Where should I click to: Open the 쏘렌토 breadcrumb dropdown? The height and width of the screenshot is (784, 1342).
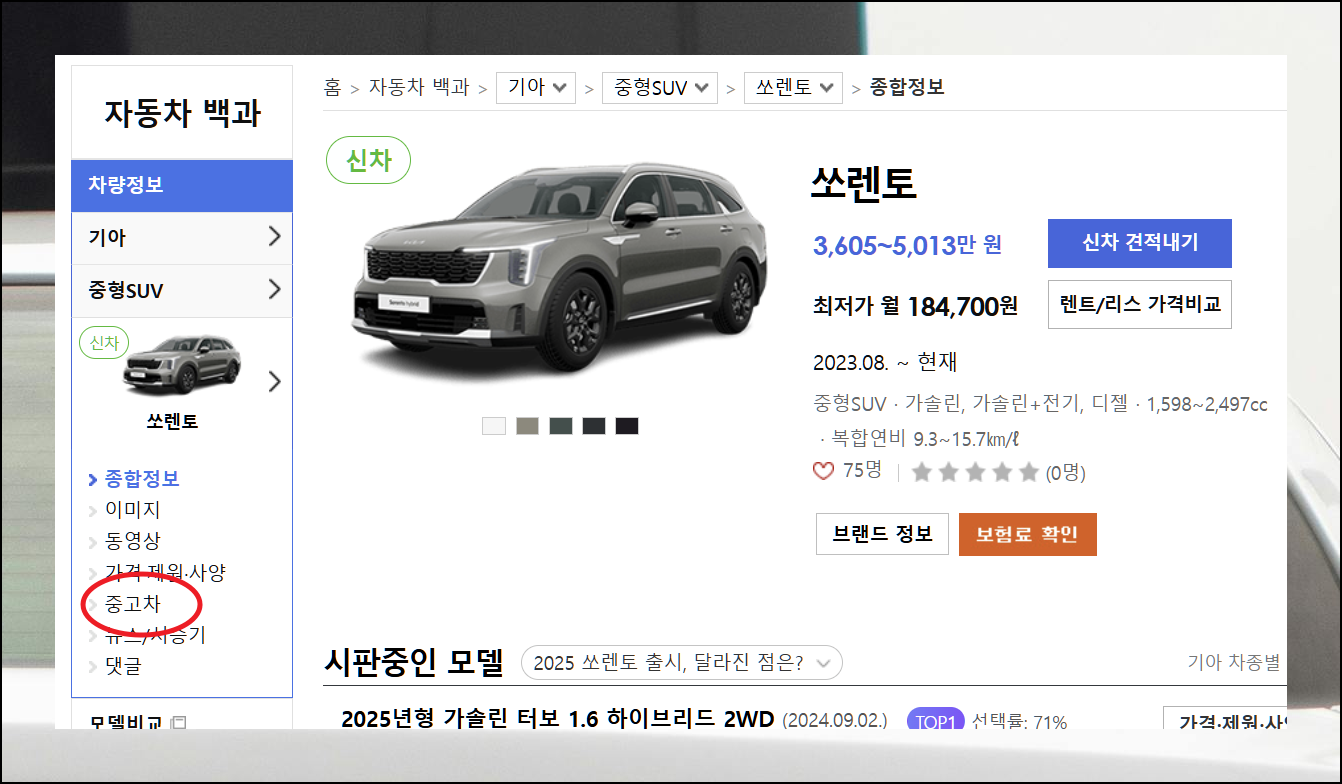[793, 87]
